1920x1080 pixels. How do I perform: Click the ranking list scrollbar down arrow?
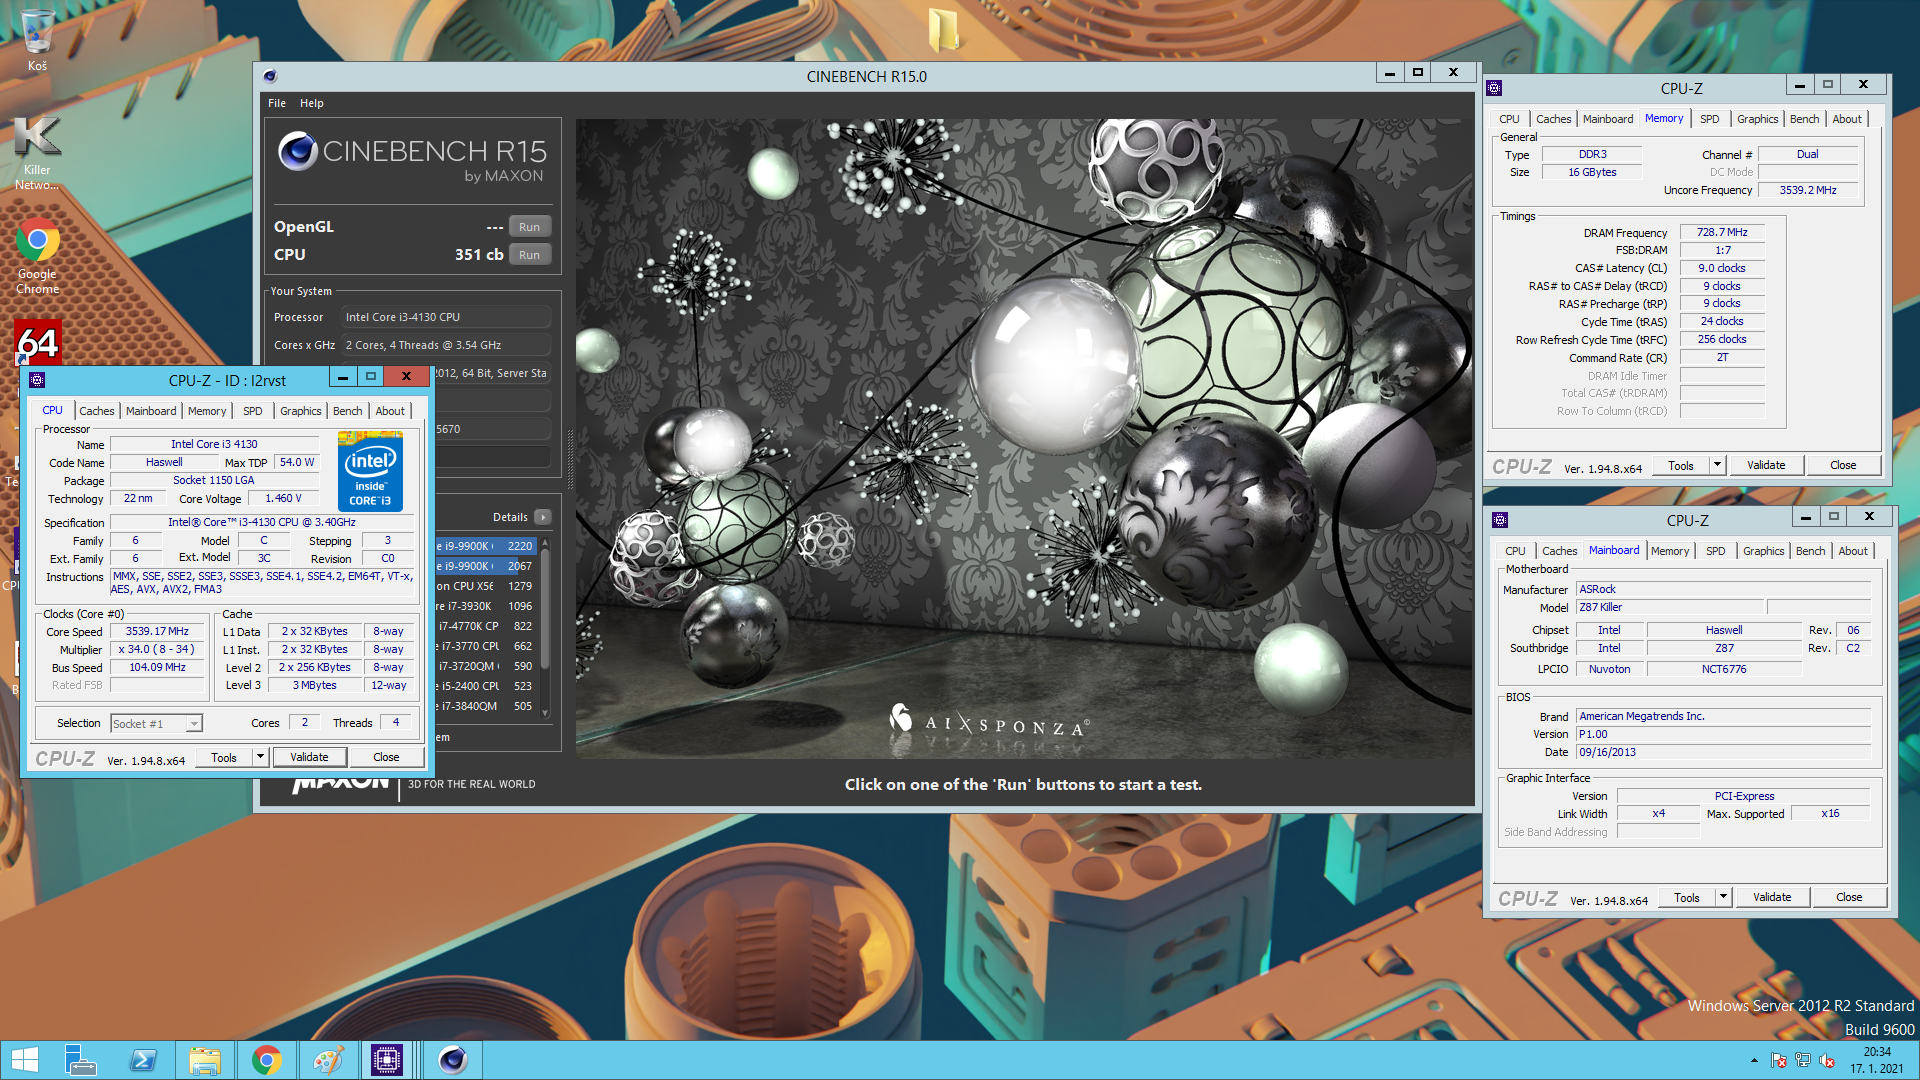(545, 713)
